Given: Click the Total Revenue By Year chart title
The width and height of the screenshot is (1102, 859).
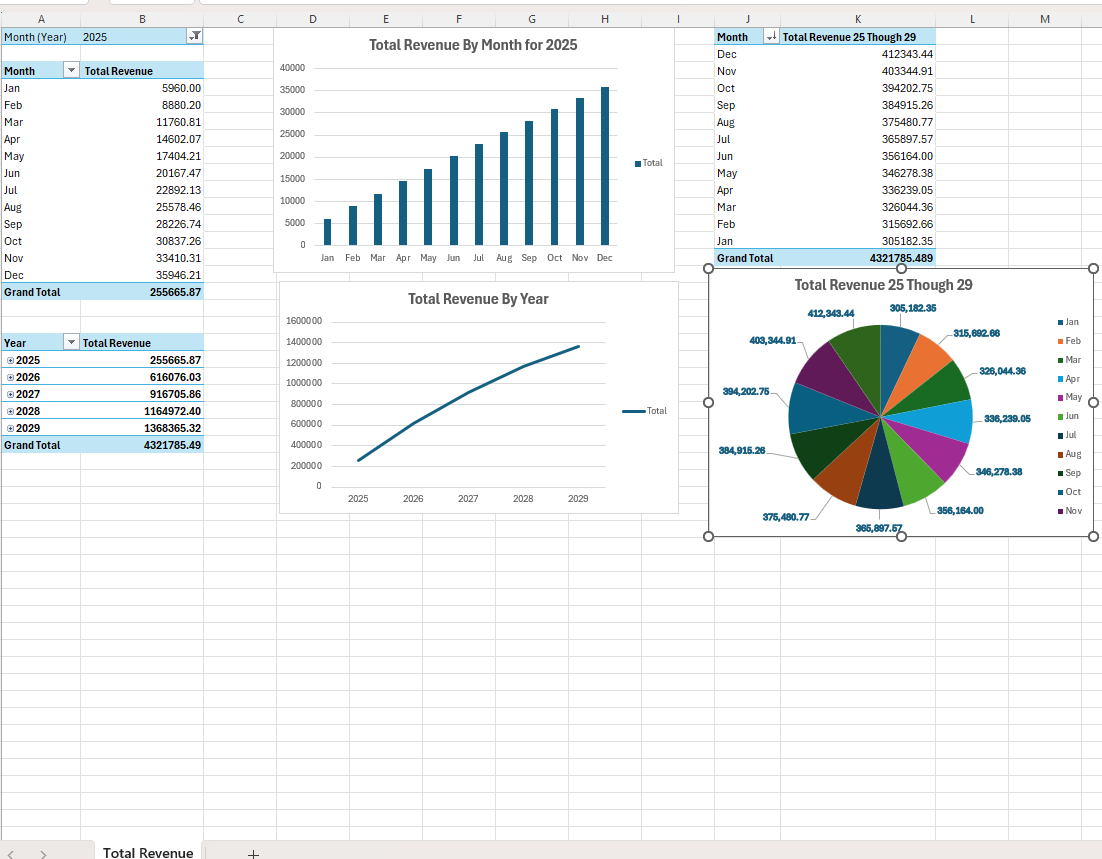Looking at the screenshot, I should (x=478, y=299).
